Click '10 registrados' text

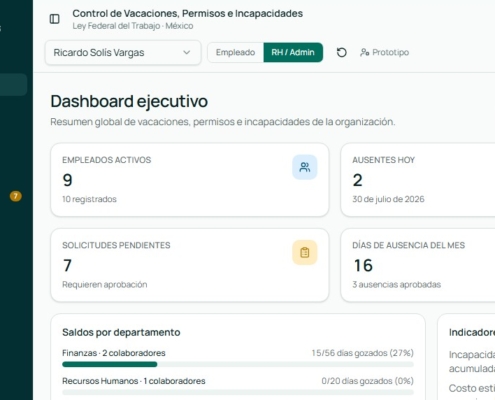(89, 199)
